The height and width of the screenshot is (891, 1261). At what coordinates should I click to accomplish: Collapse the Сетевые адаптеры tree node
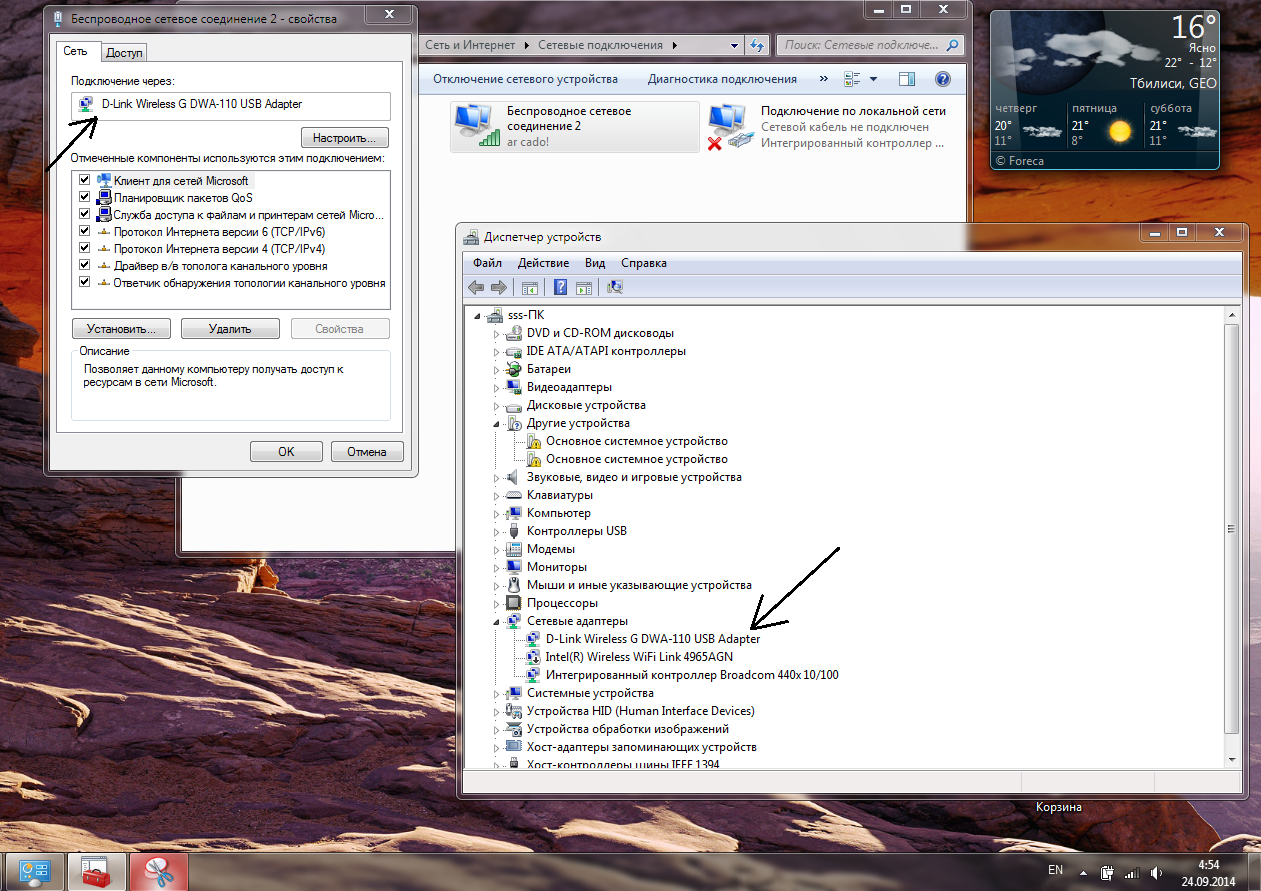click(x=496, y=621)
